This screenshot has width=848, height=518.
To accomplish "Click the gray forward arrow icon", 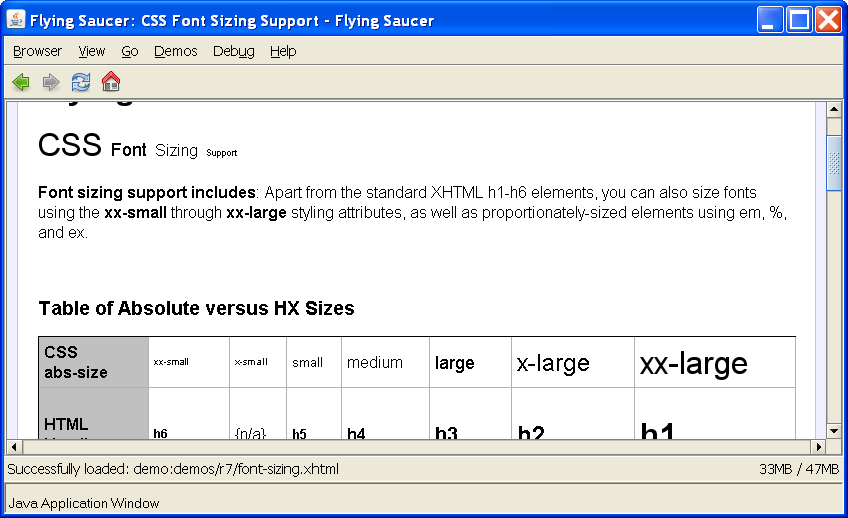I will (51, 82).
